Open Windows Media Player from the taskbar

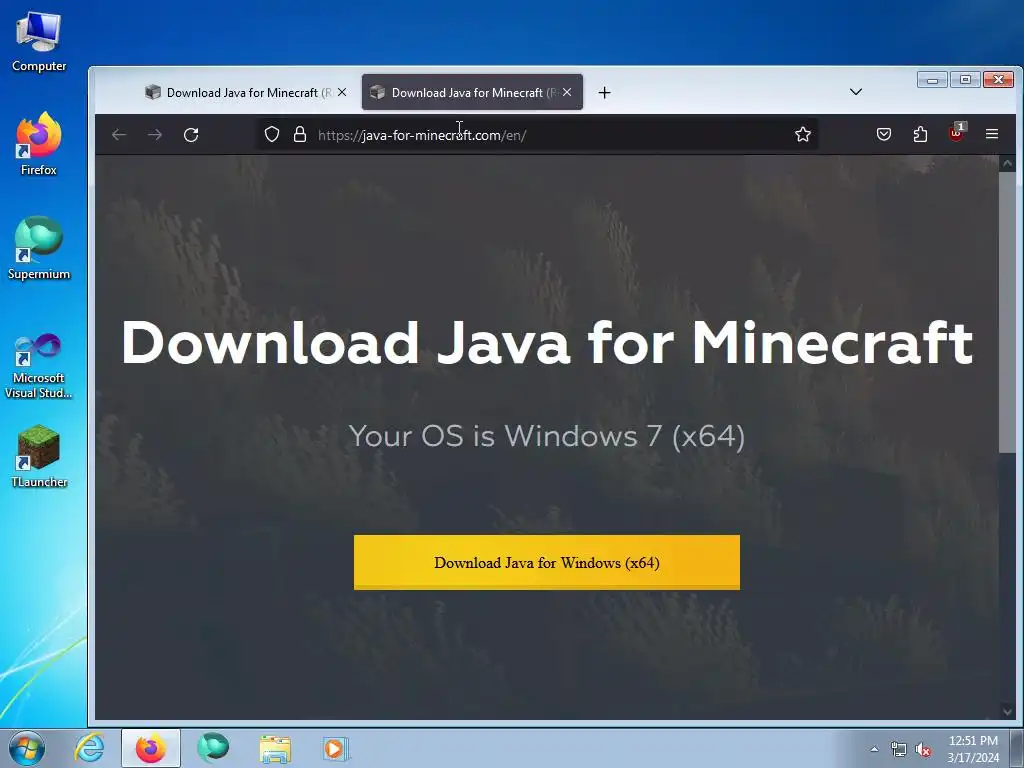coord(336,749)
